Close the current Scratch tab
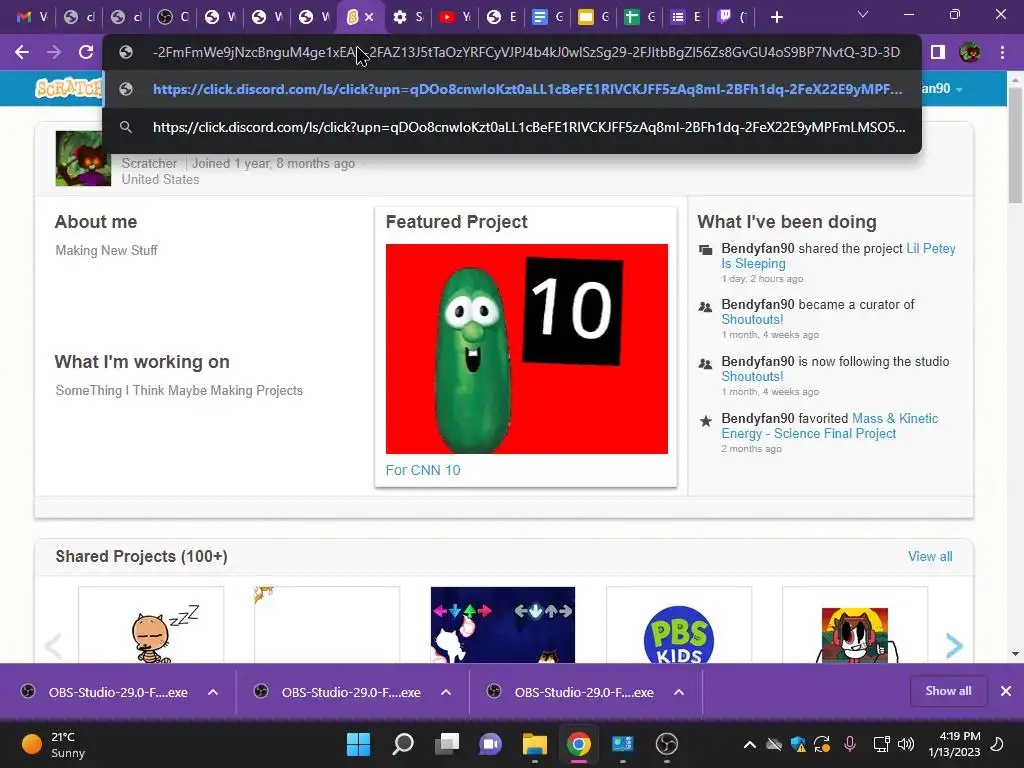Screen dimensions: 1024x768 (x=369, y=17)
